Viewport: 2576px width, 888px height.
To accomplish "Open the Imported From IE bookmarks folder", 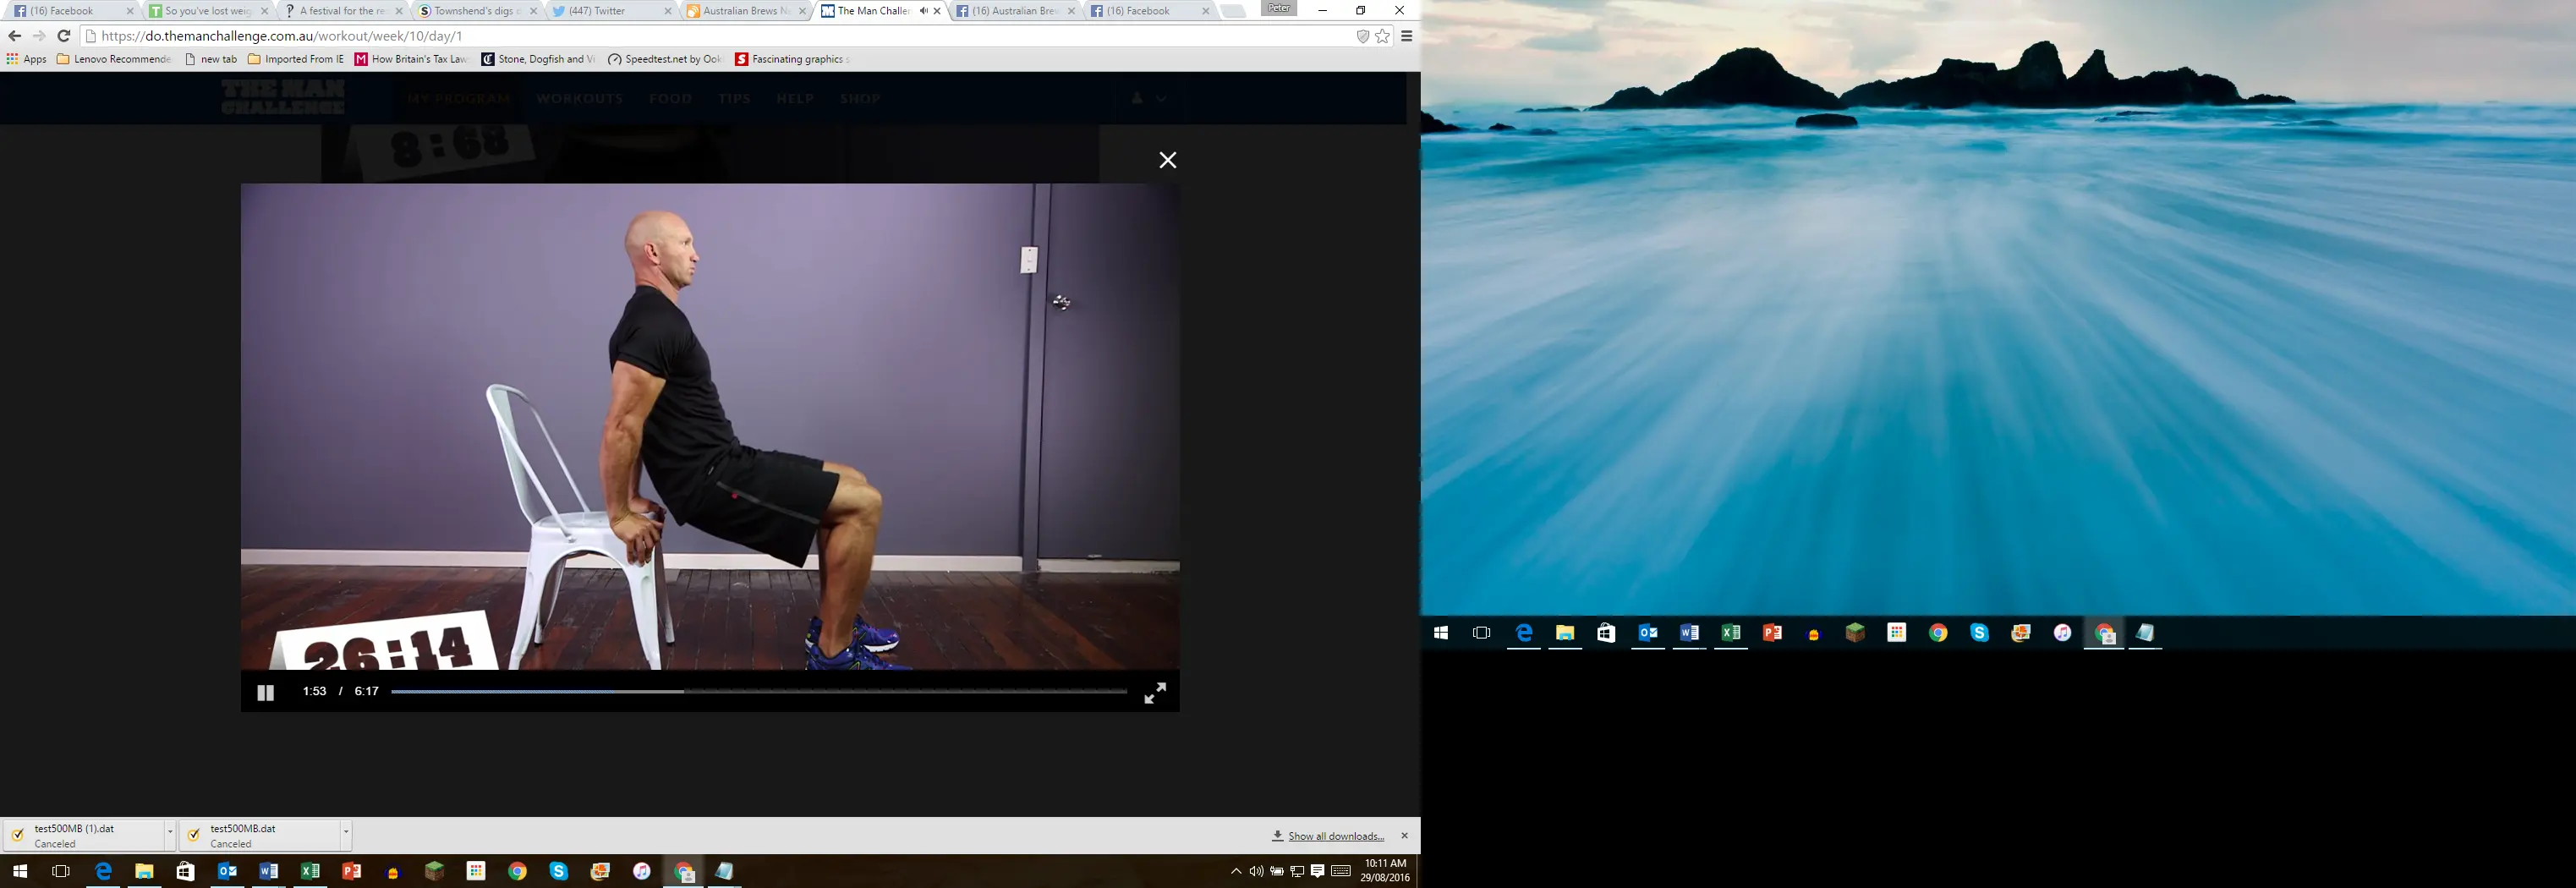I will click(x=296, y=59).
